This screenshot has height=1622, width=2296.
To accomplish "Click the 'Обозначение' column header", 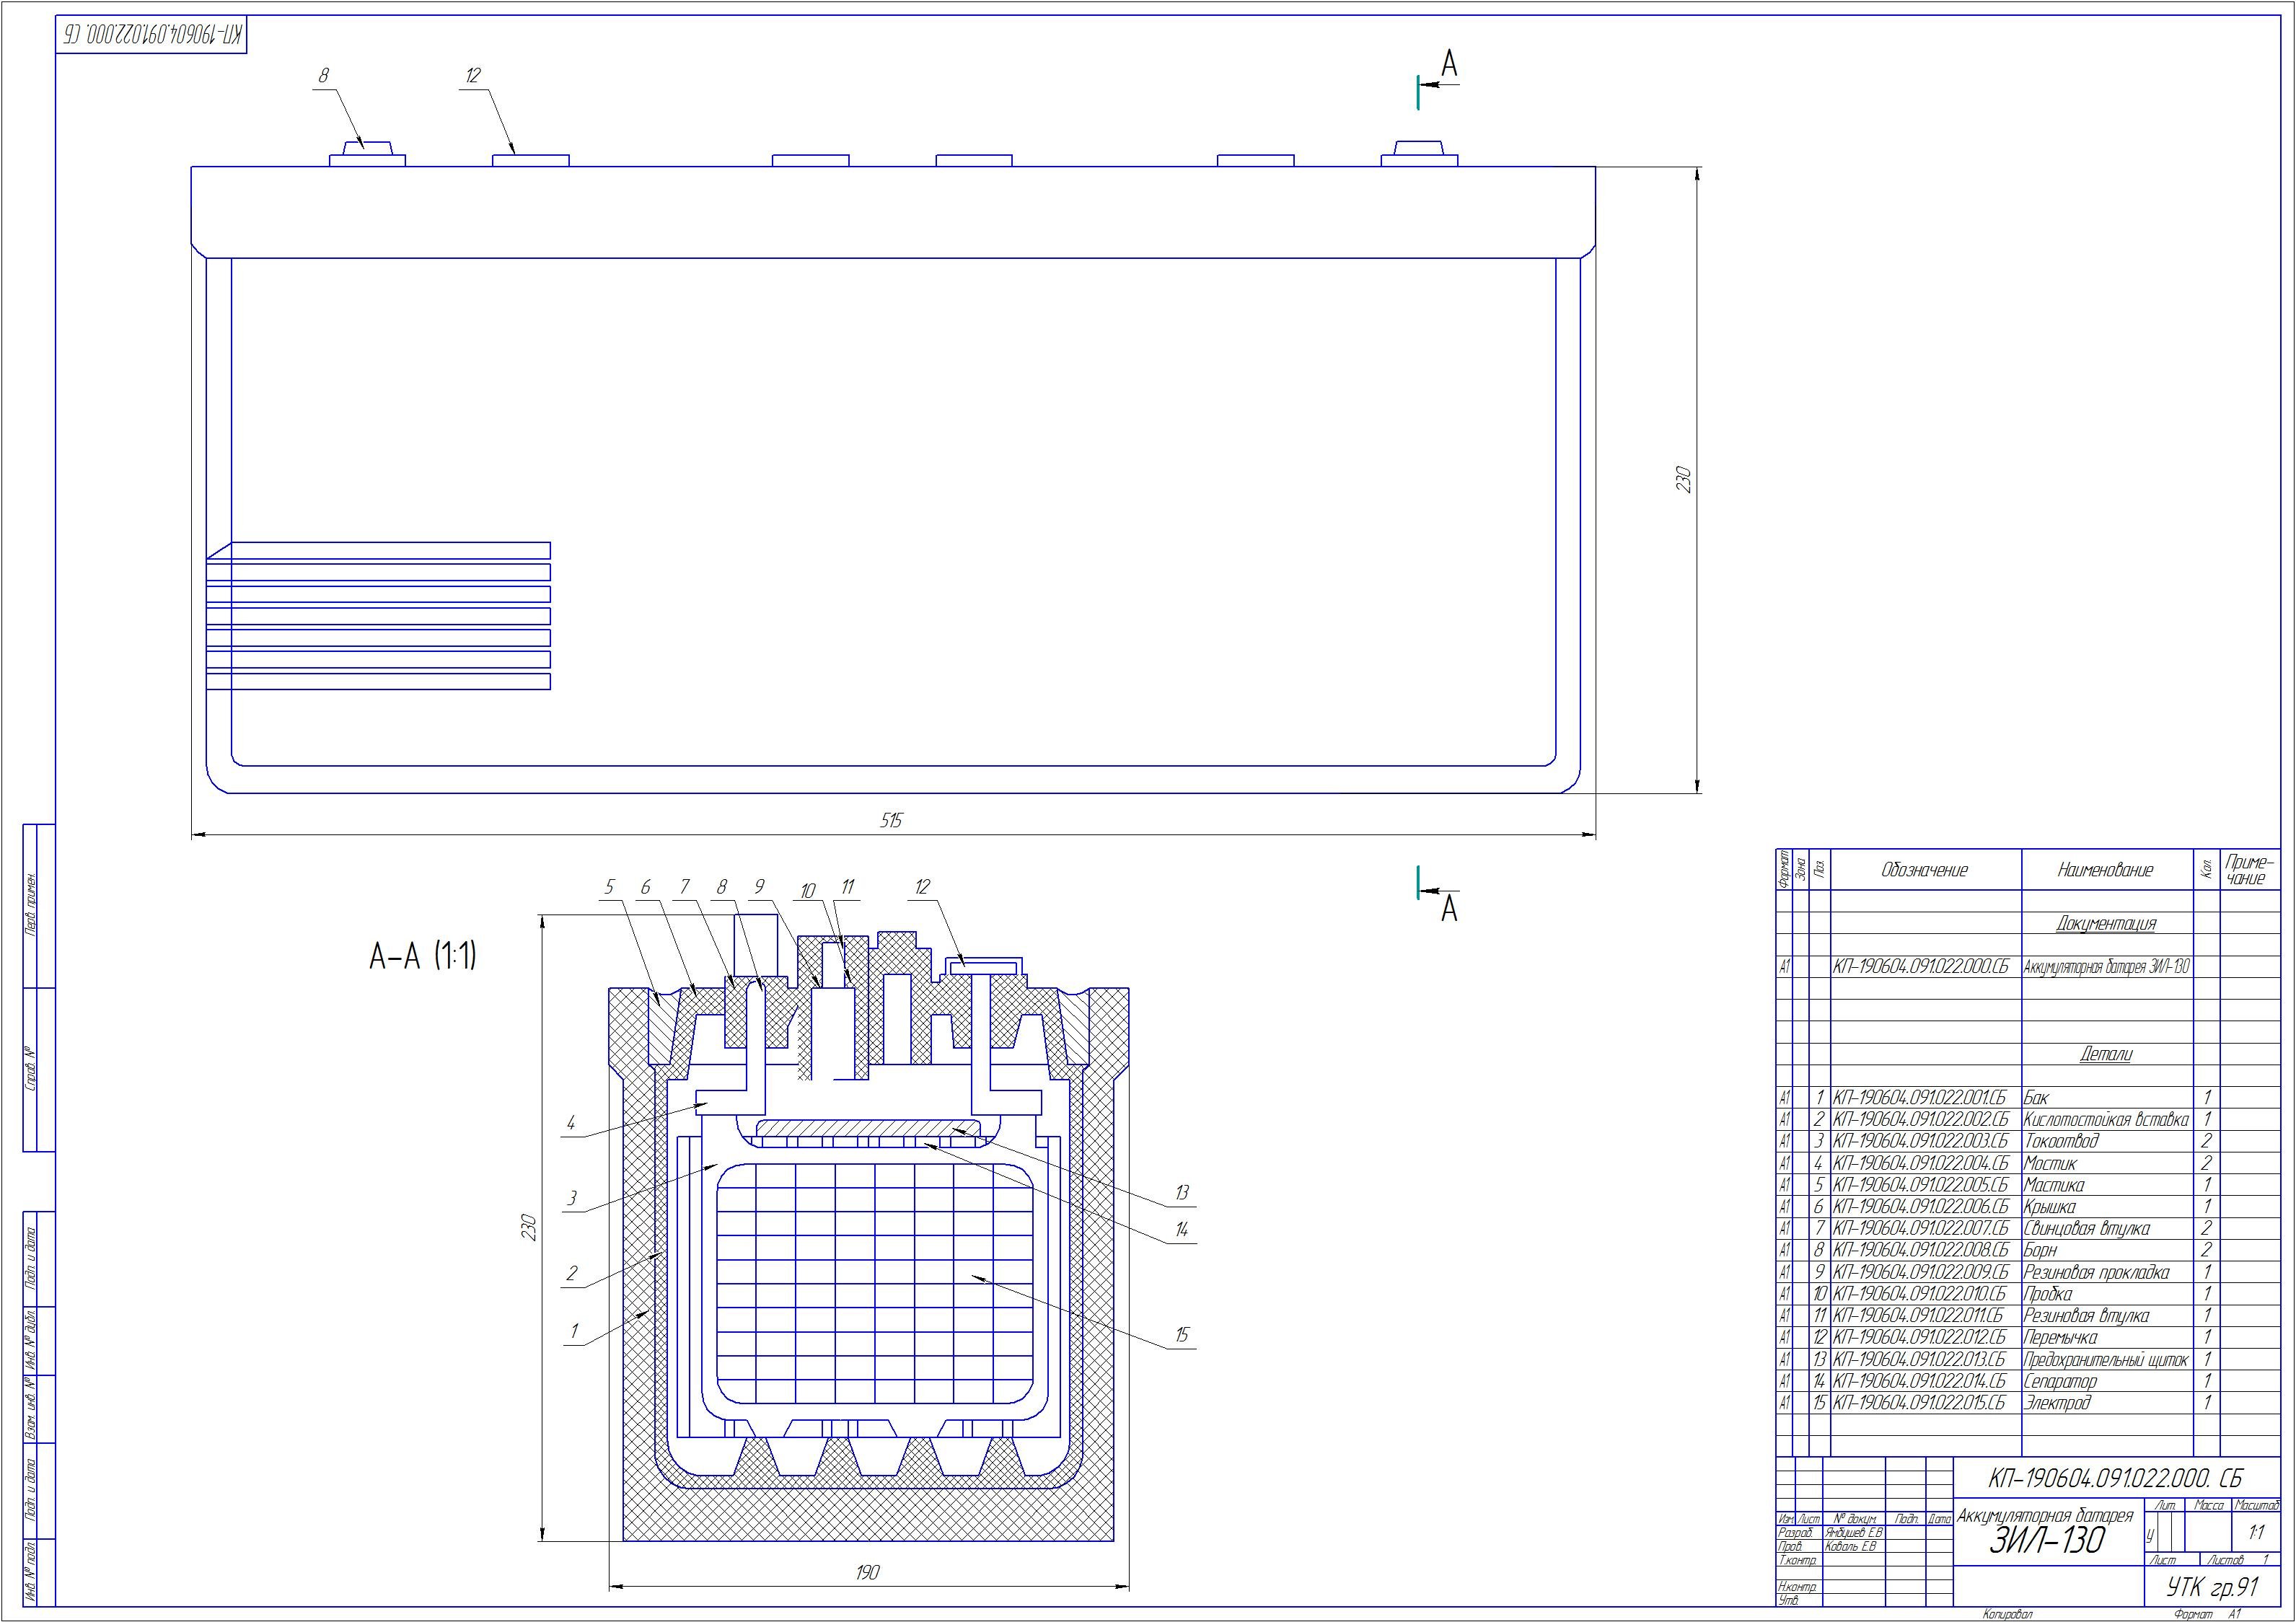I will coord(1924,870).
